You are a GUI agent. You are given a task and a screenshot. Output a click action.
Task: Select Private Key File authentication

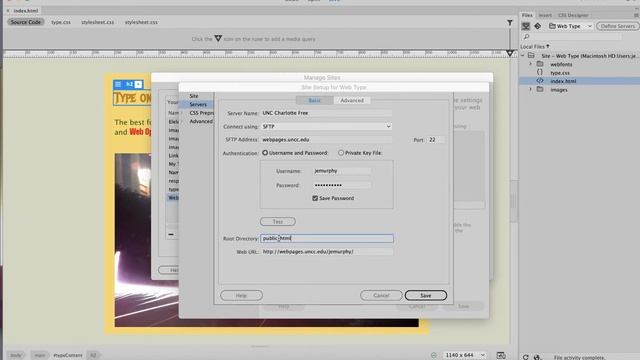[x=341, y=153]
